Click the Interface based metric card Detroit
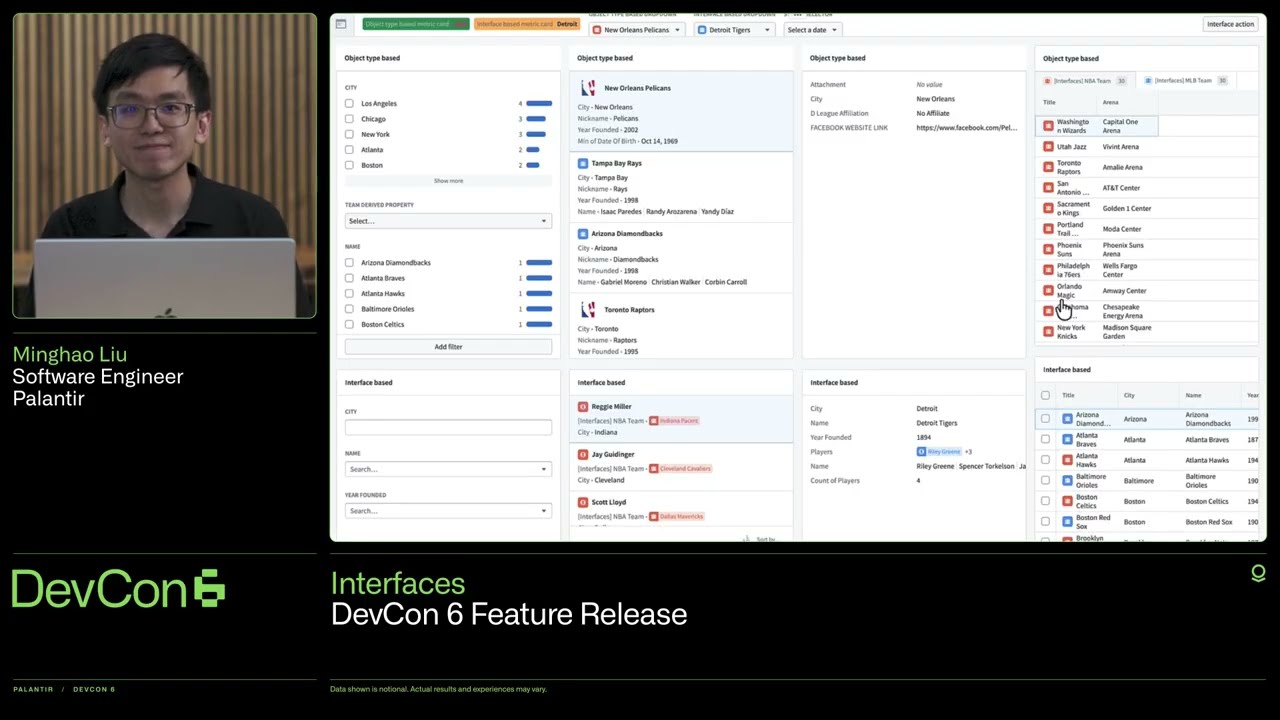The height and width of the screenshot is (720, 1280). click(x=527, y=24)
